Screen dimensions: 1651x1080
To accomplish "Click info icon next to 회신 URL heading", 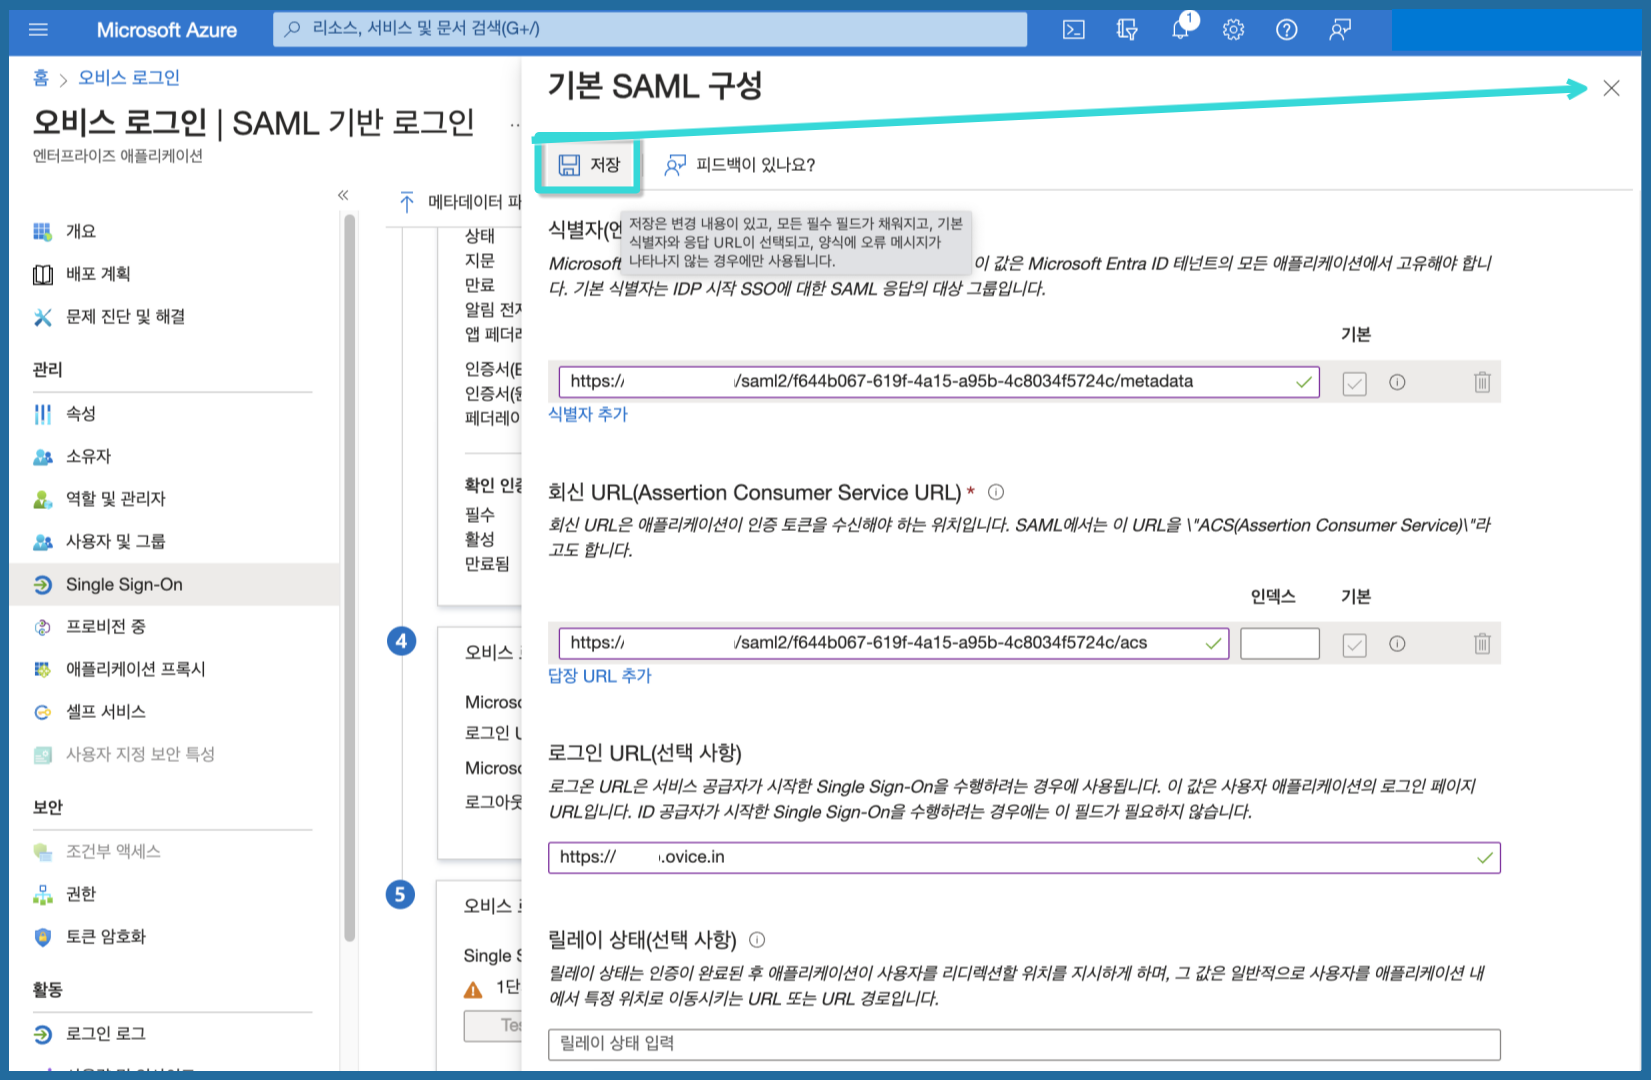I will click(x=996, y=492).
